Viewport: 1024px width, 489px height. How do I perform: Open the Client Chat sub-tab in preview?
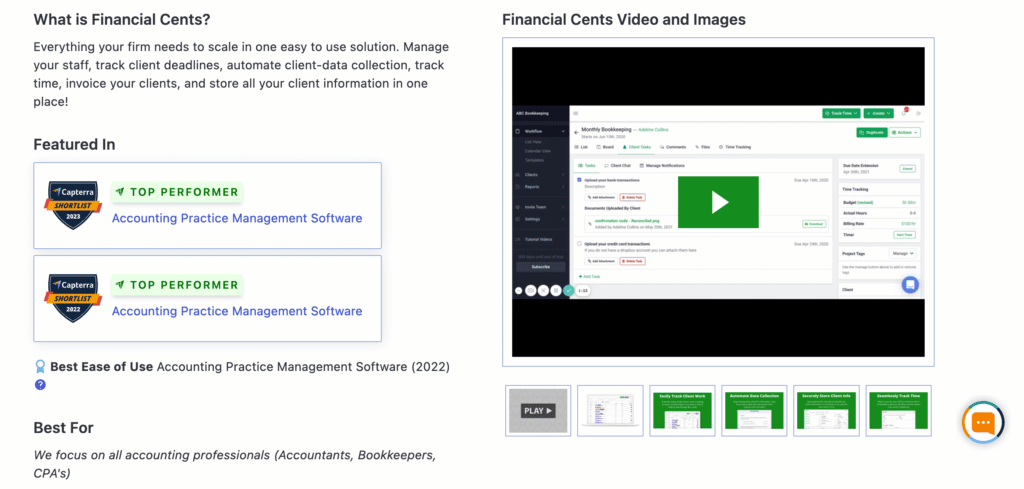pos(618,166)
